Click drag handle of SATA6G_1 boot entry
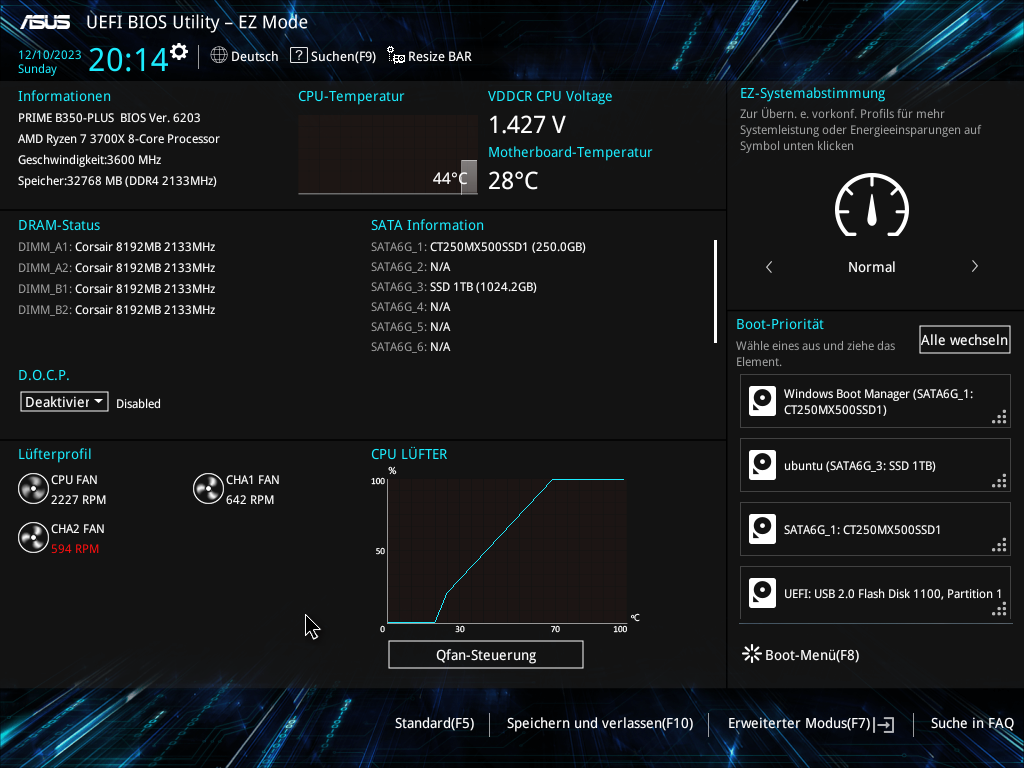 click(999, 545)
